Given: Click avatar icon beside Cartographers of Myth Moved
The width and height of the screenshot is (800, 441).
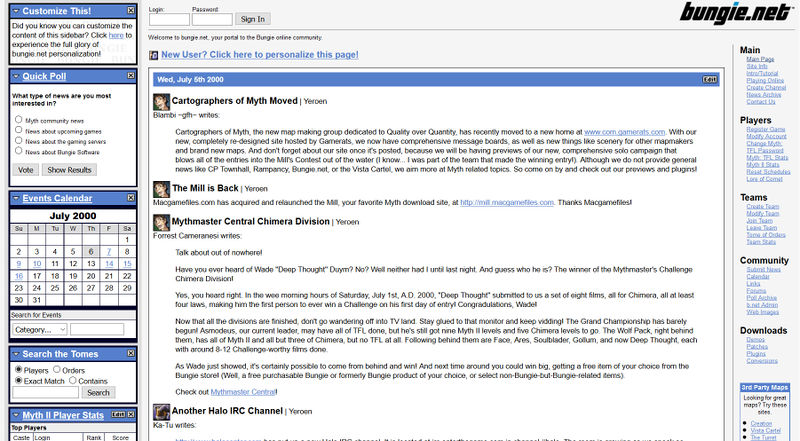Looking at the screenshot, I should tap(161, 102).
